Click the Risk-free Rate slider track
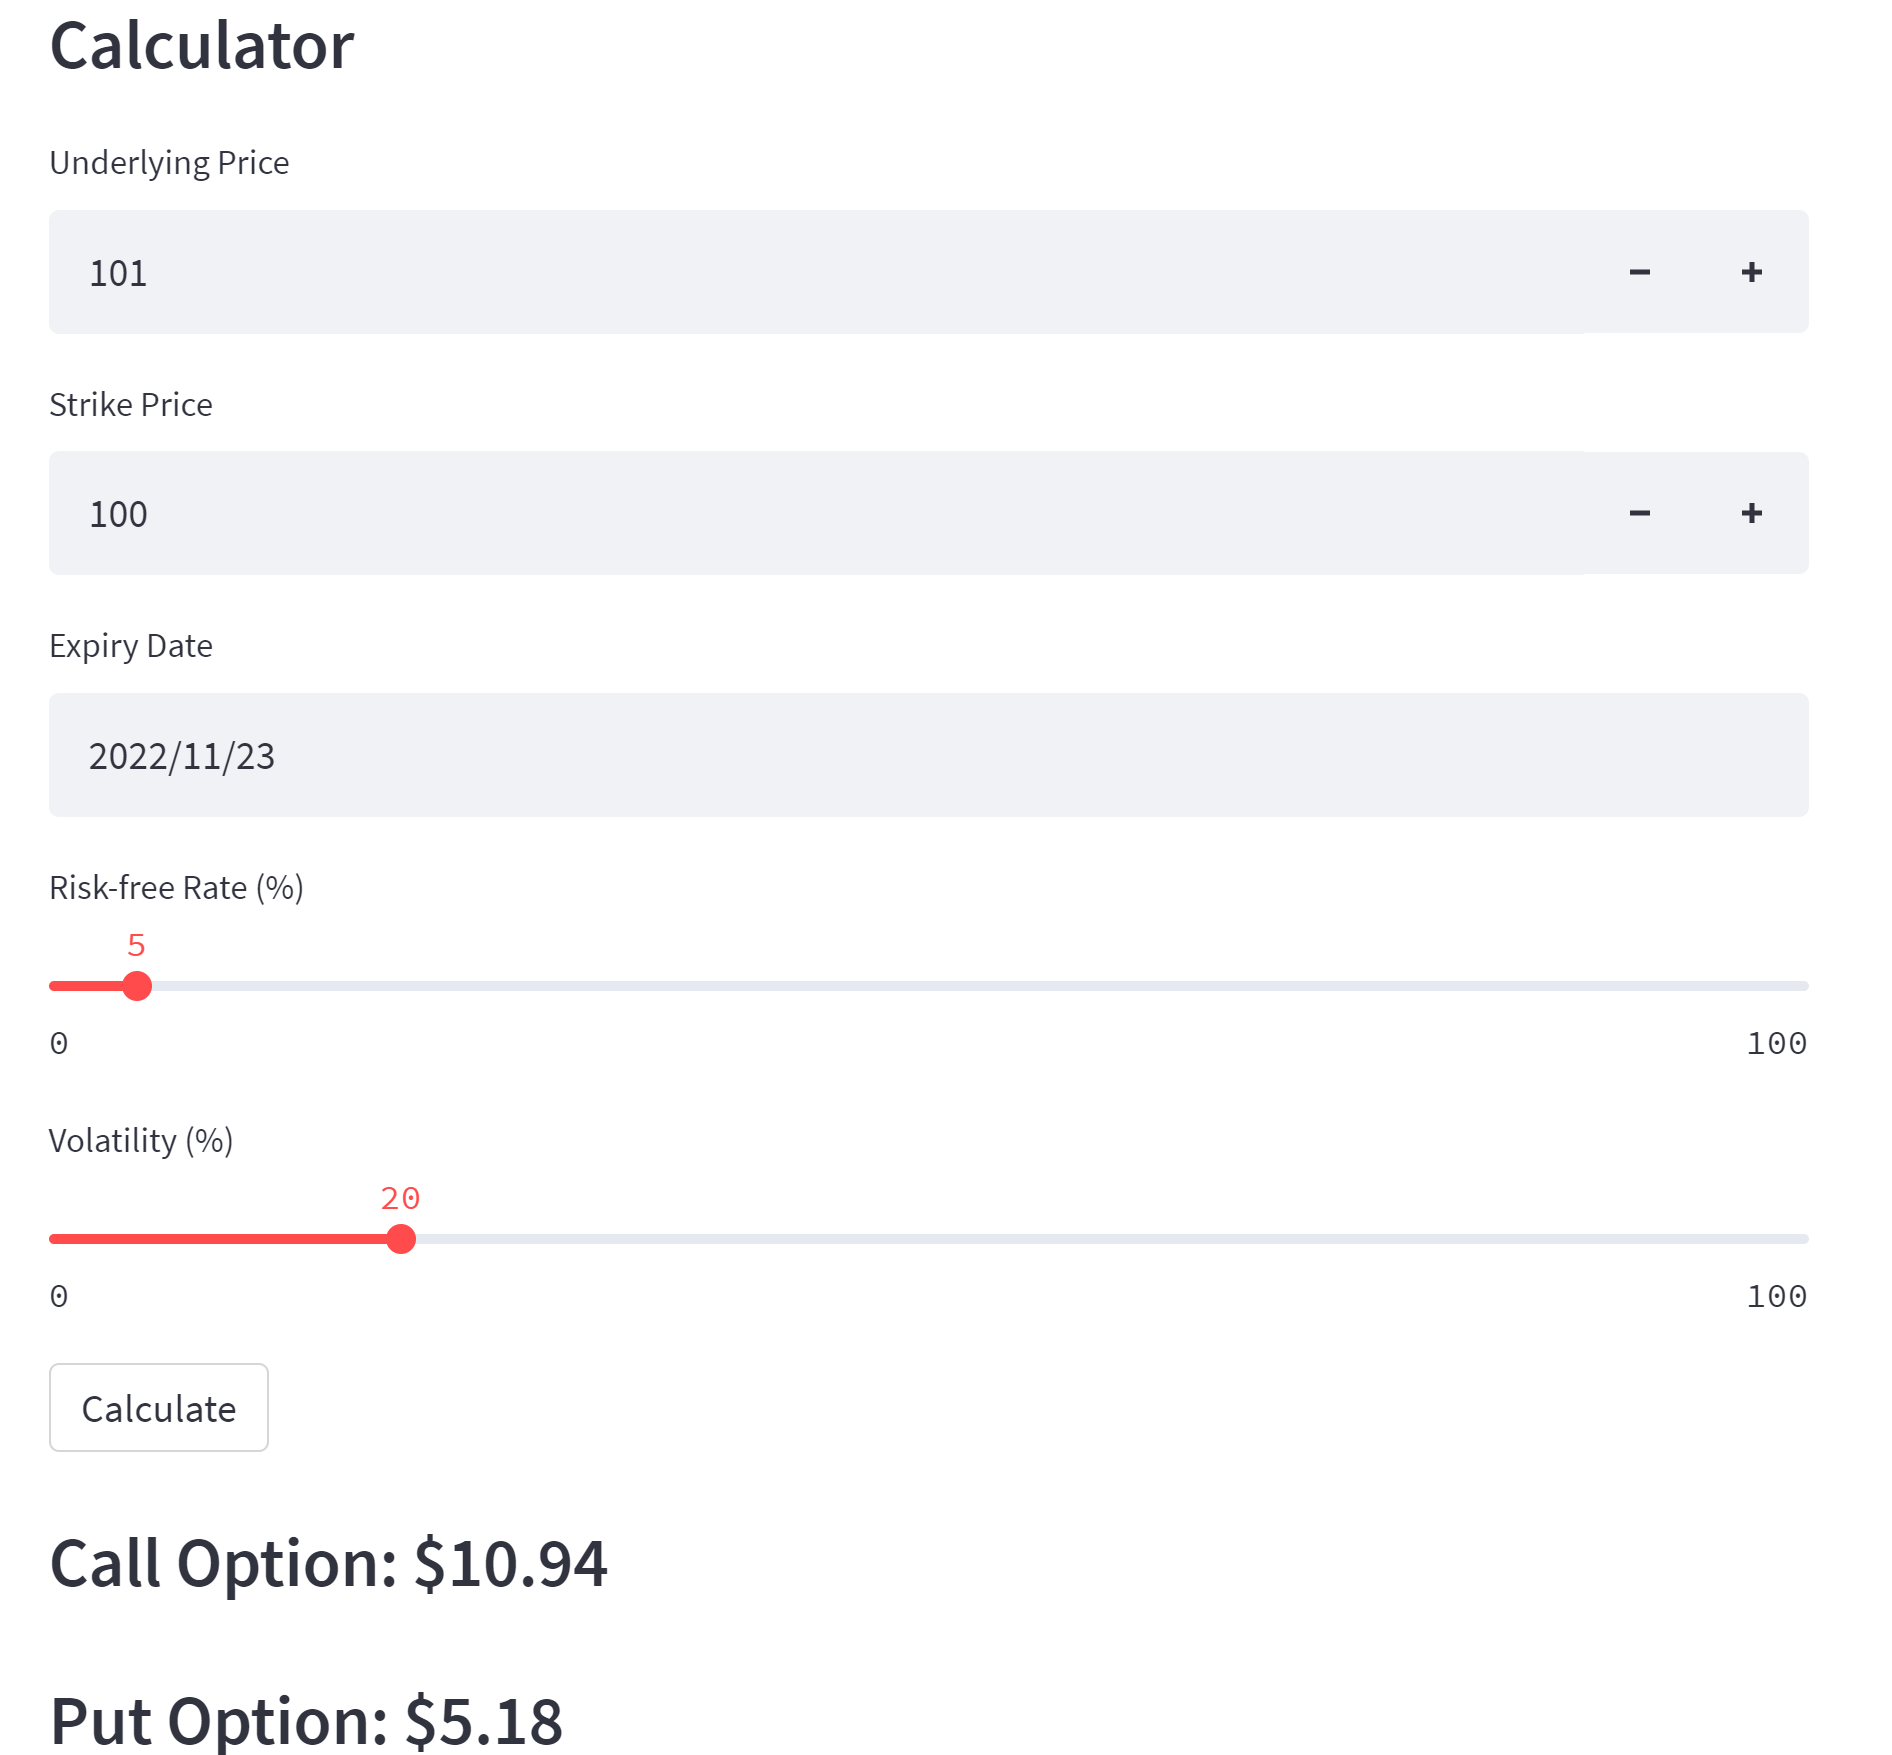Image resolution: width=1892 pixels, height=1755 pixels. click(x=900, y=986)
